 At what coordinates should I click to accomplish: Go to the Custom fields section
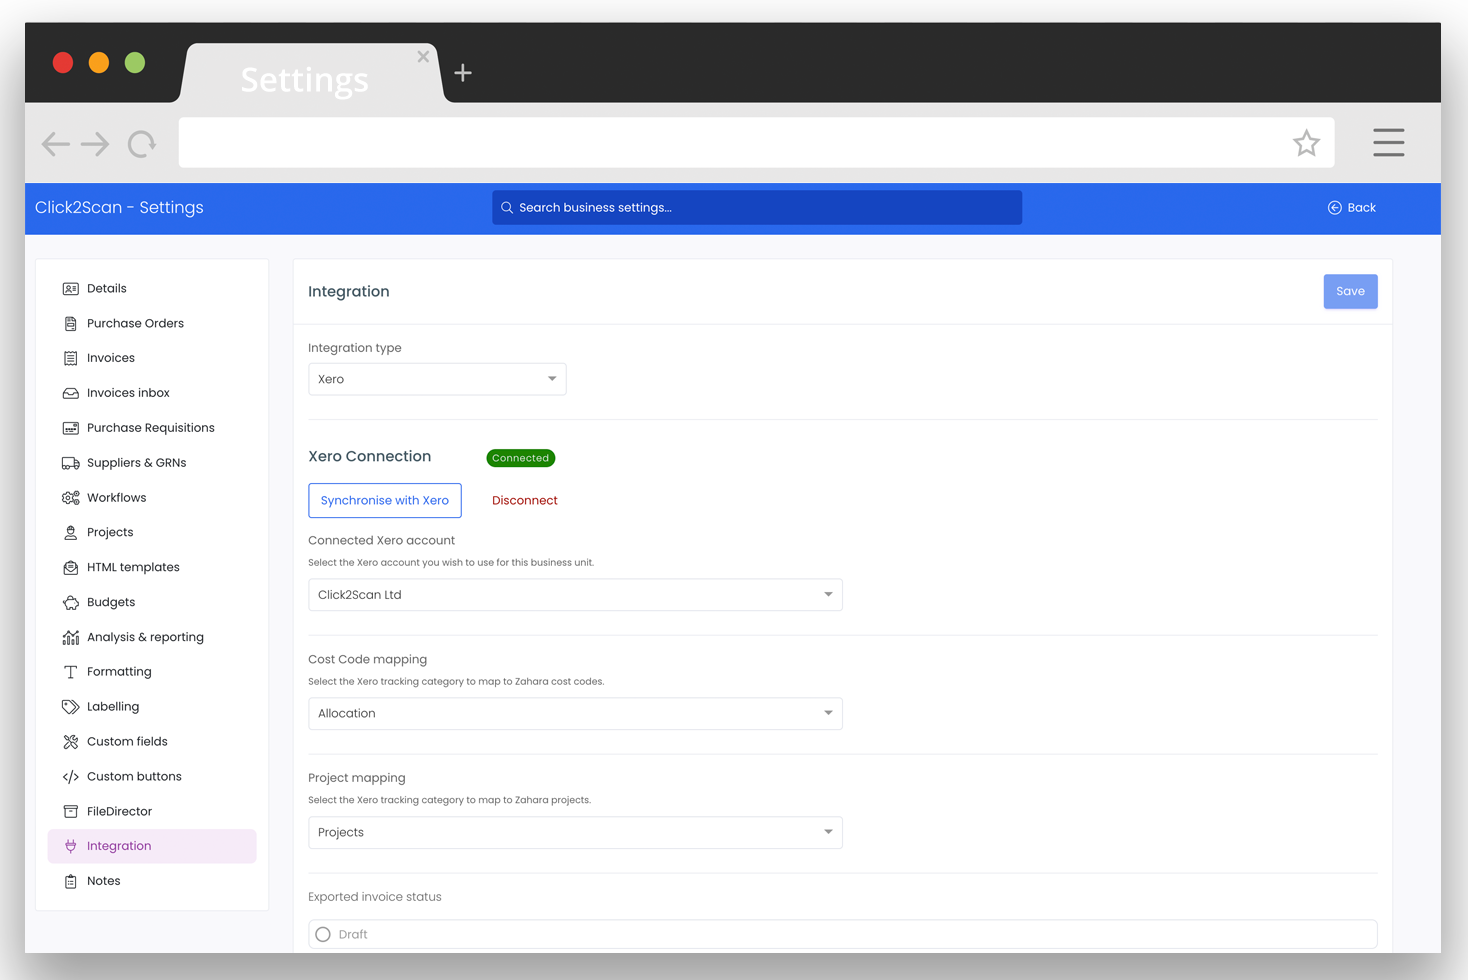pos(125,741)
